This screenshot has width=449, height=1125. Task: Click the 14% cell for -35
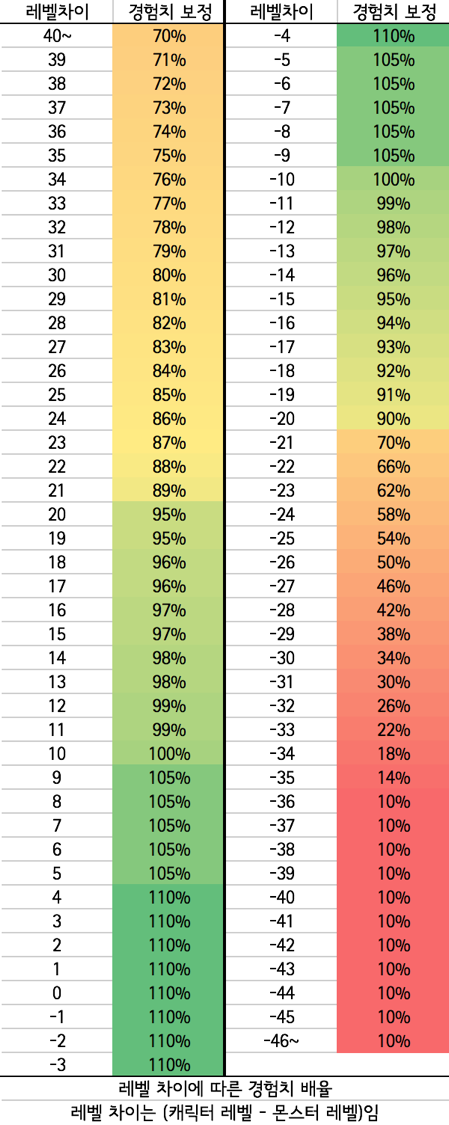[x=395, y=777]
